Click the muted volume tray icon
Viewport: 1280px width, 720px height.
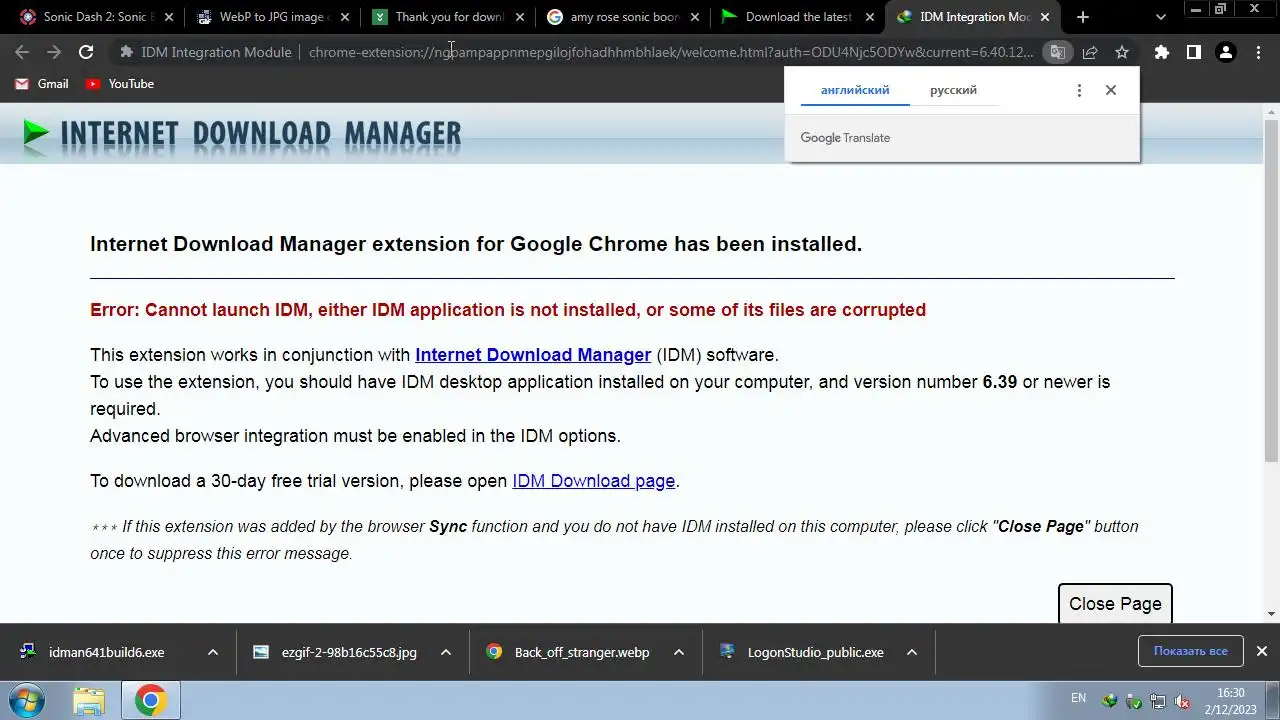(x=1181, y=701)
